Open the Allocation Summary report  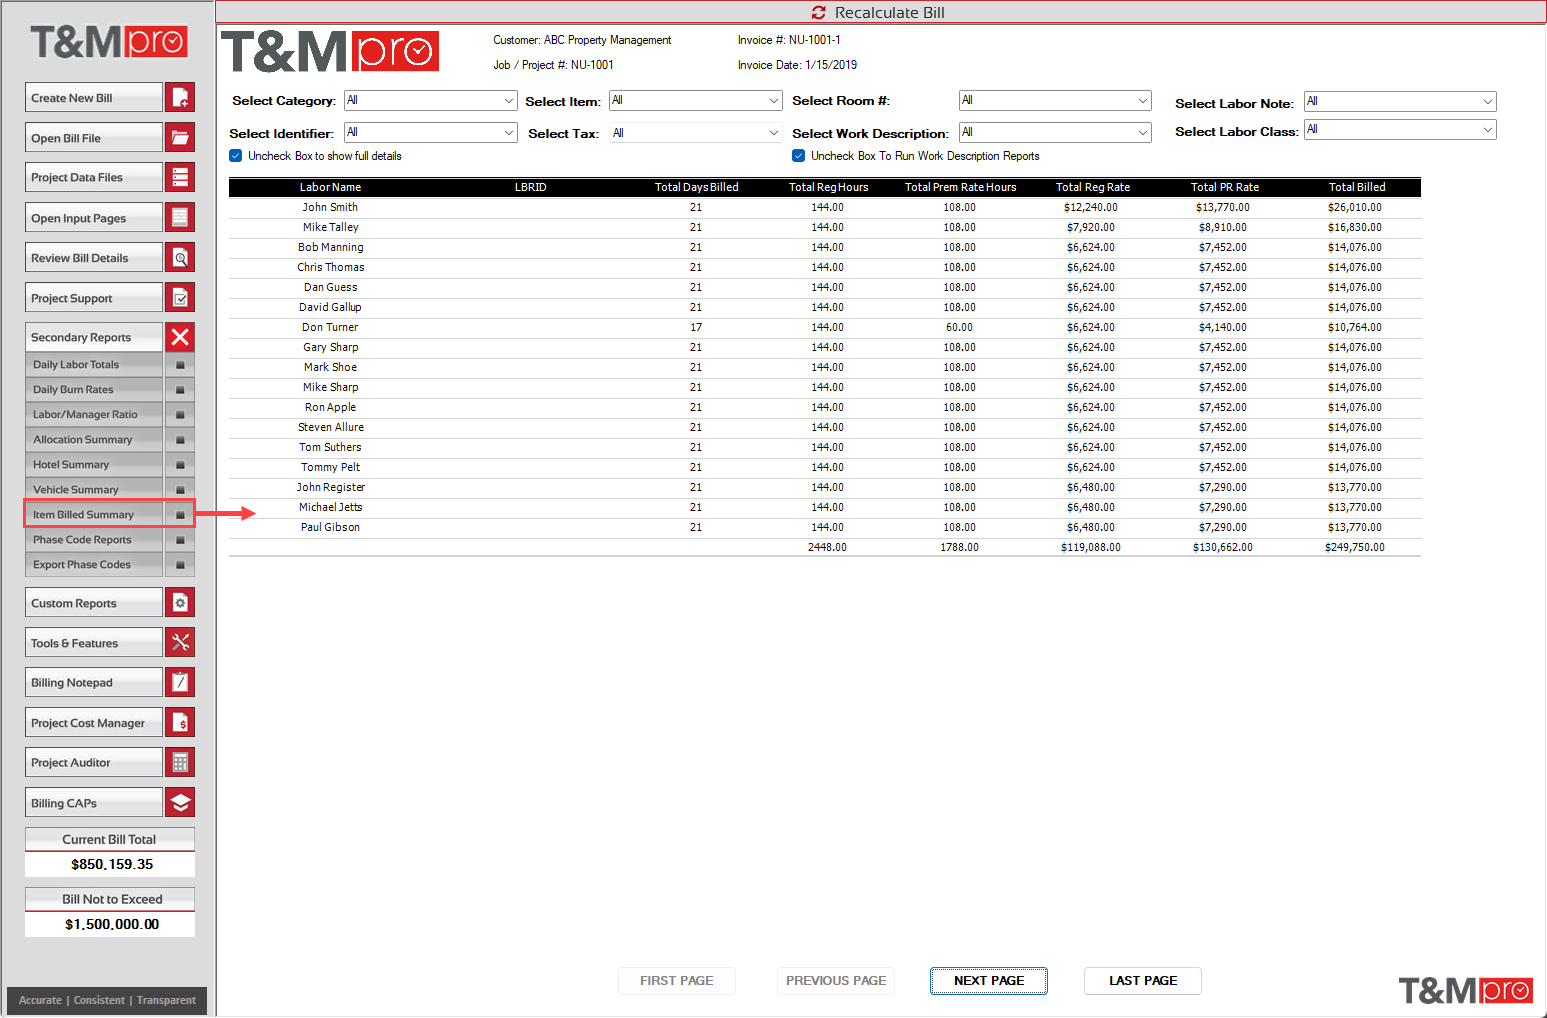(94, 440)
